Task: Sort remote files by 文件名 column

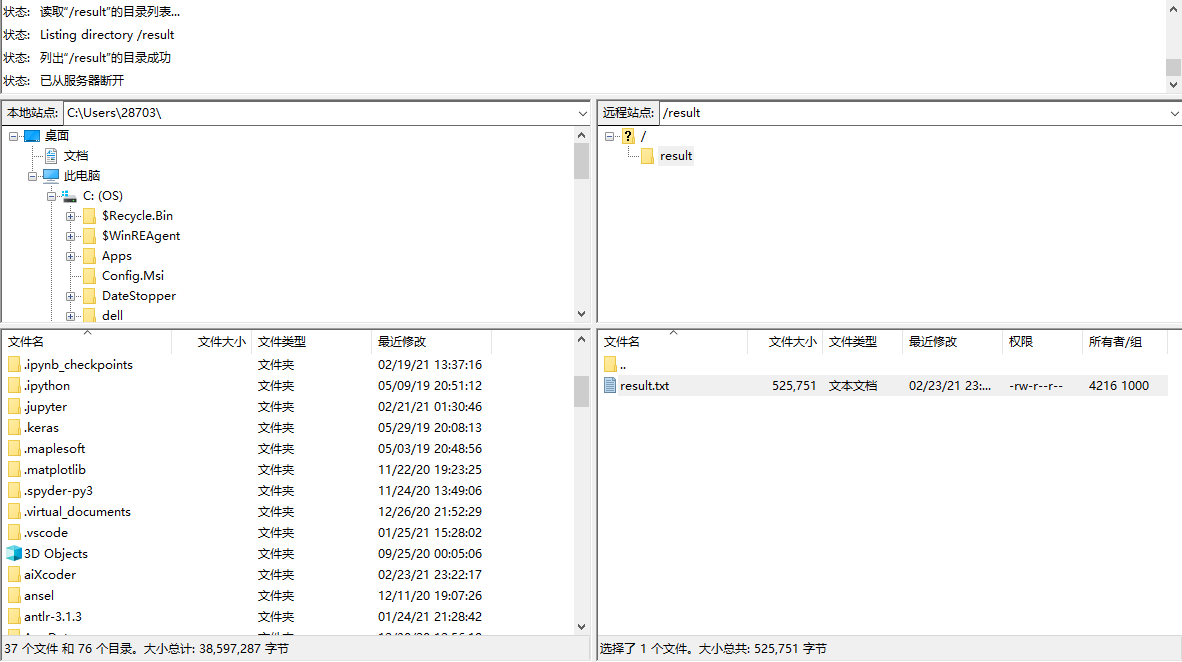Action: [x=672, y=342]
